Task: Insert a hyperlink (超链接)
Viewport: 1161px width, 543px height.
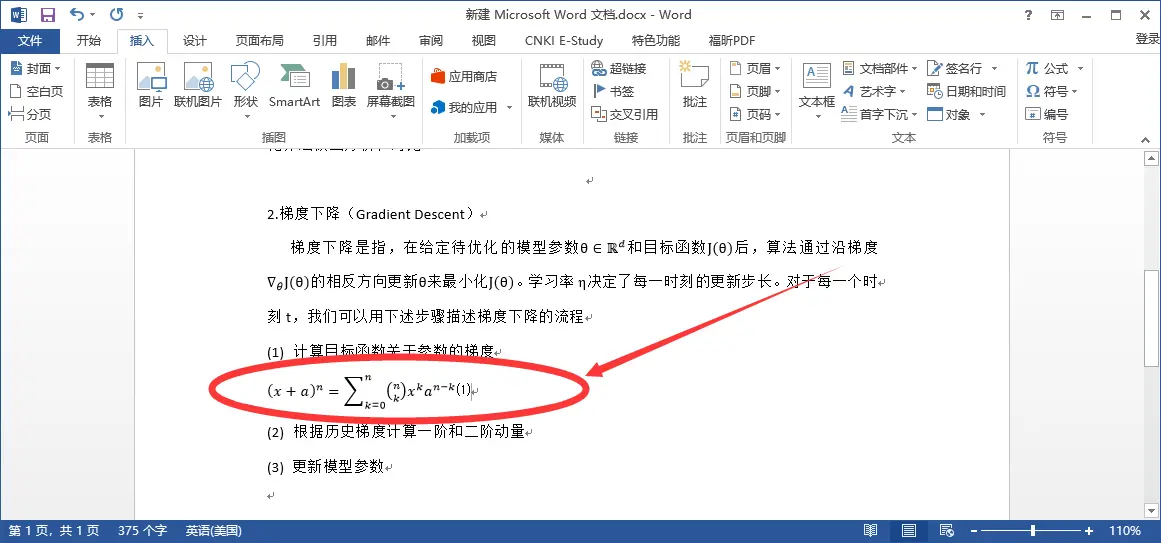Action: pyautogui.click(x=619, y=68)
